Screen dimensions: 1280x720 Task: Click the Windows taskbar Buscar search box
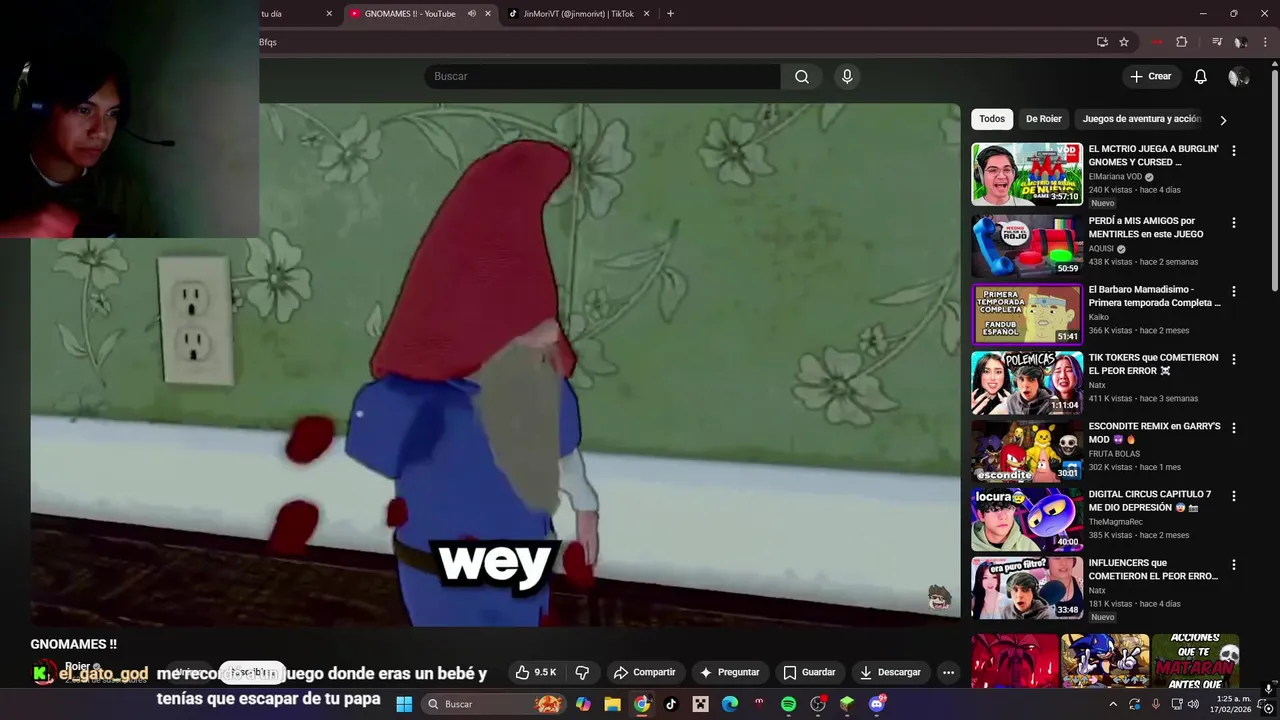click(x=495, y=704)
